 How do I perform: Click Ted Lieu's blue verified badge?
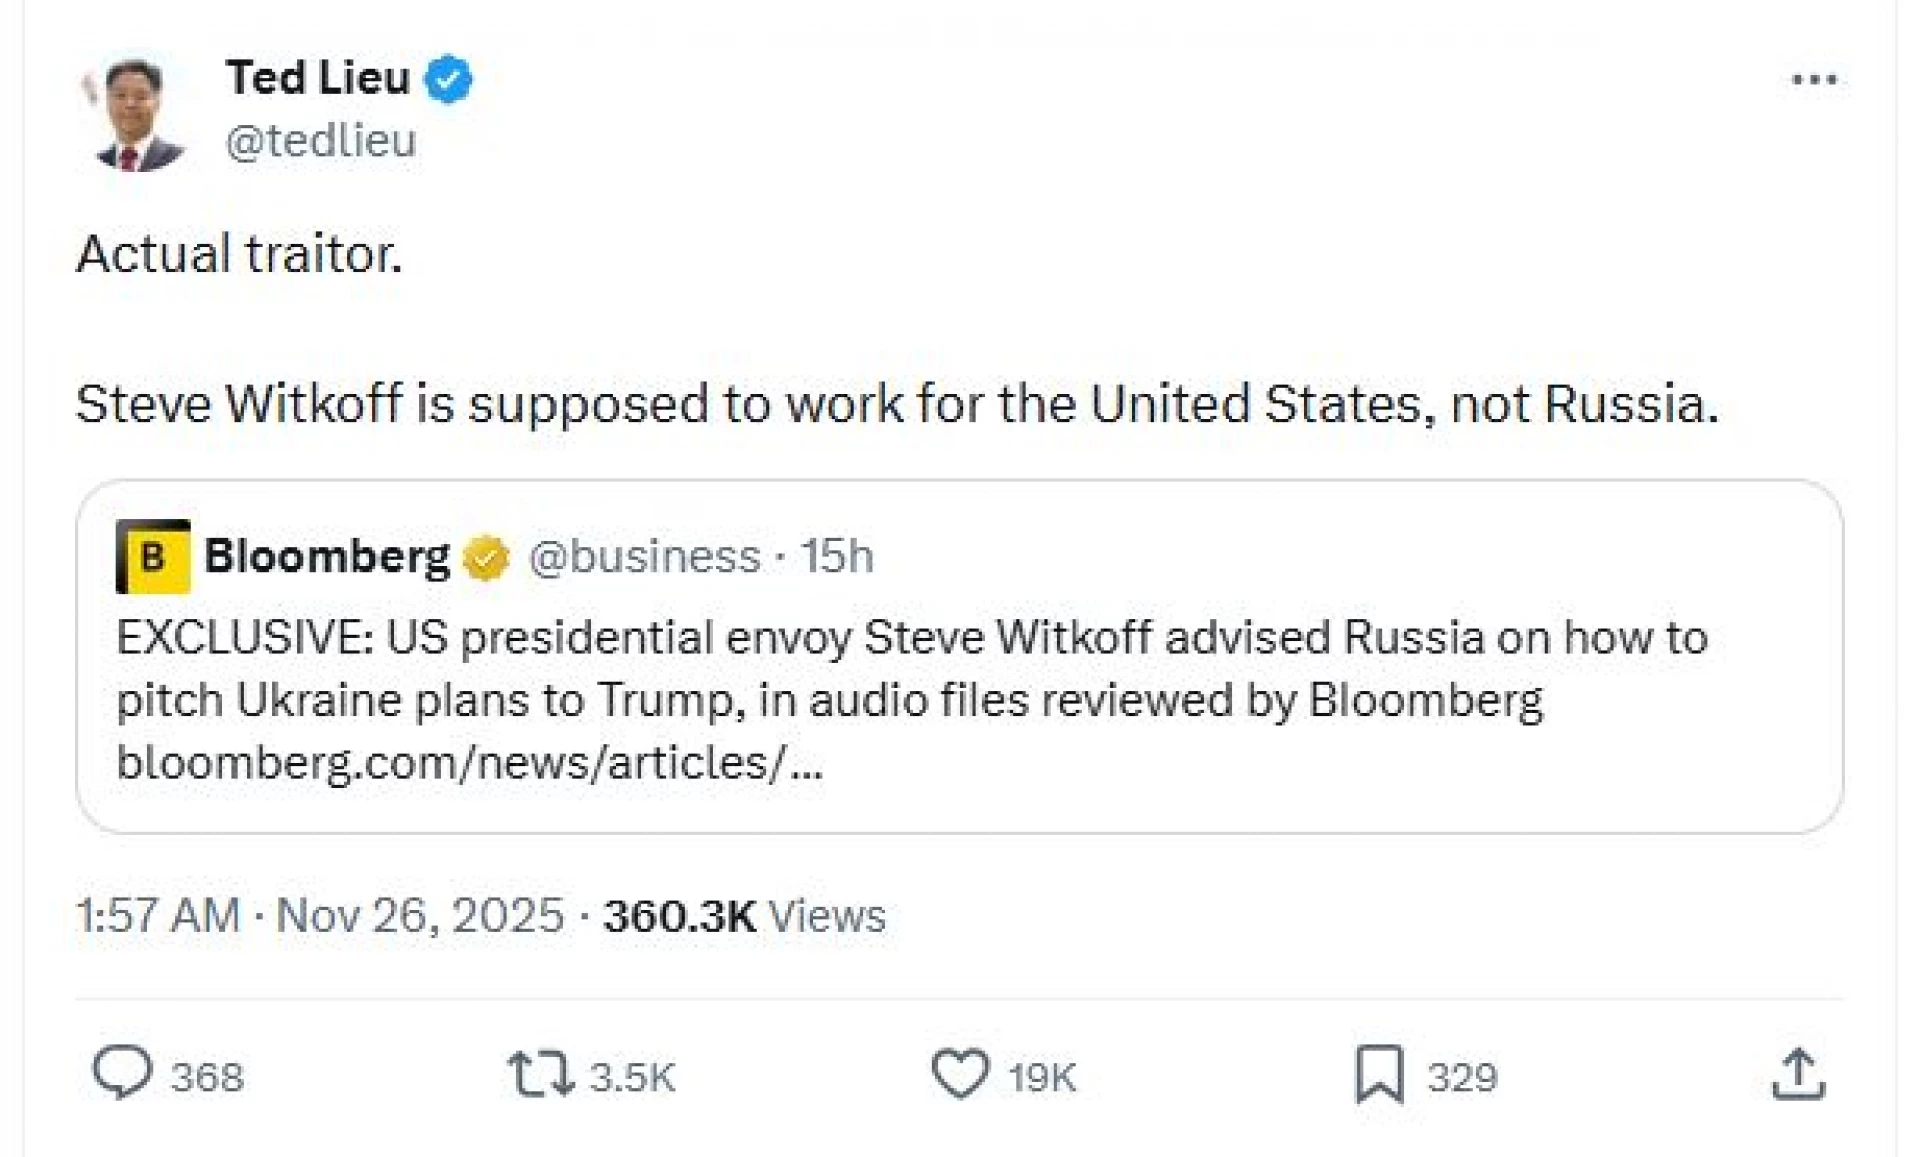[449, 79]
